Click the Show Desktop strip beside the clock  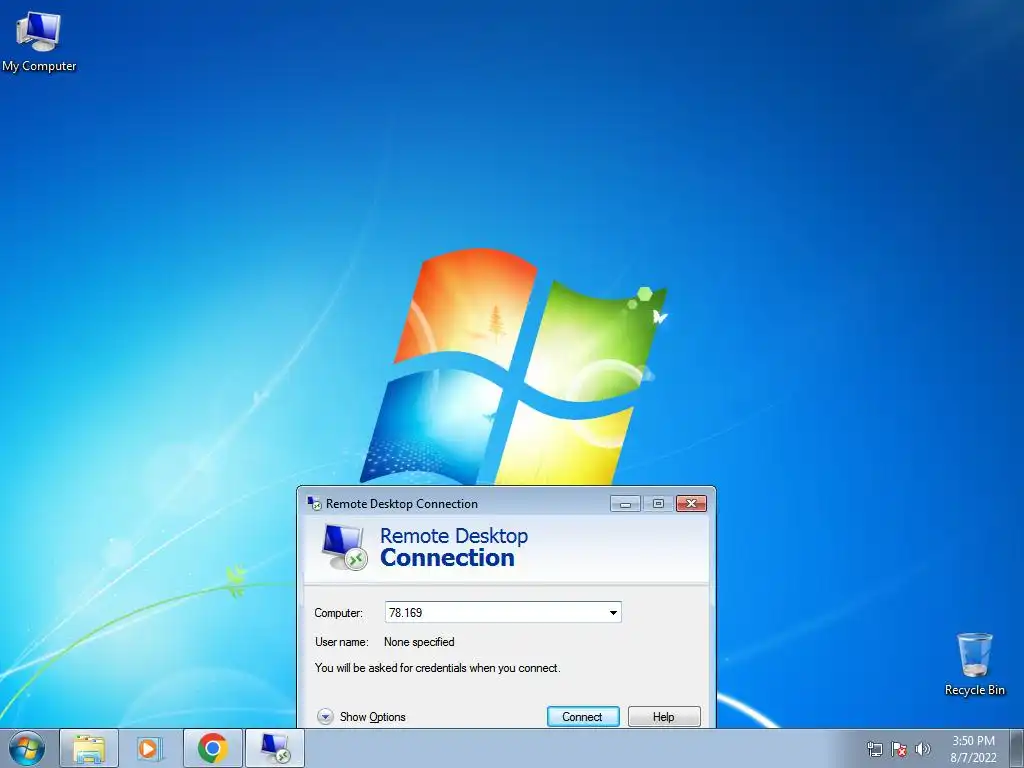click(1016, 748)
